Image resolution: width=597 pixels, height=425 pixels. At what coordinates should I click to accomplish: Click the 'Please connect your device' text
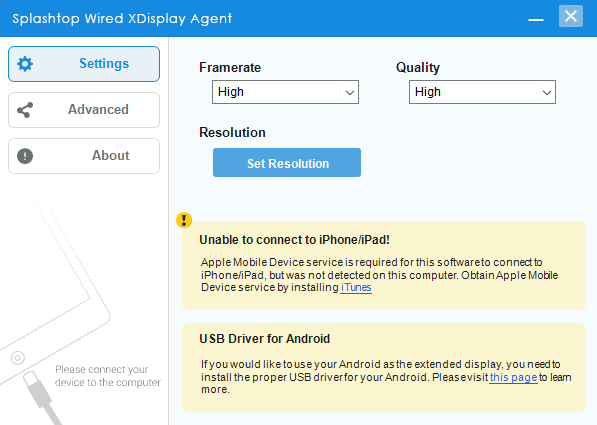tap(108, 376)
